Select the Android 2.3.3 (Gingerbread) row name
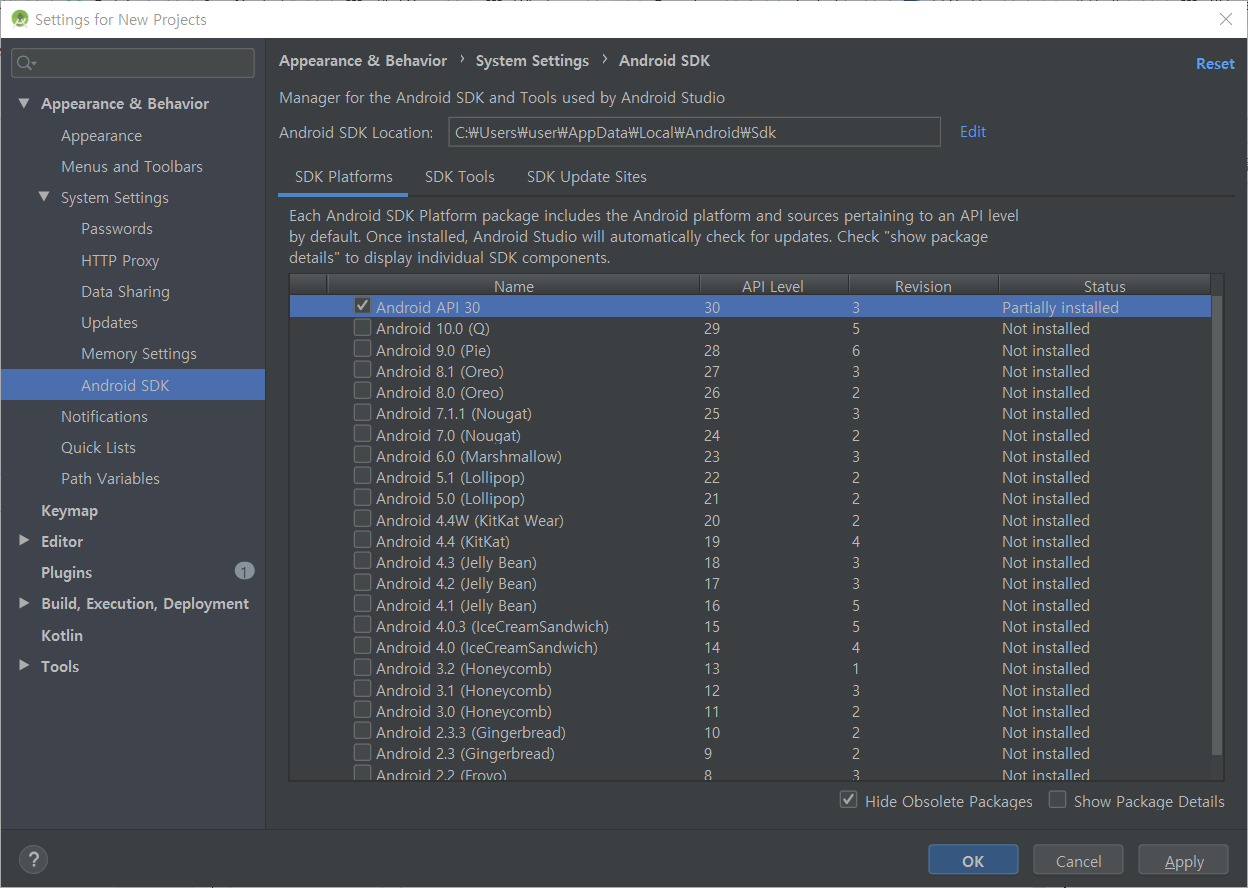The height and width of the screenshot is (888, 1248). tap(471, 732)
